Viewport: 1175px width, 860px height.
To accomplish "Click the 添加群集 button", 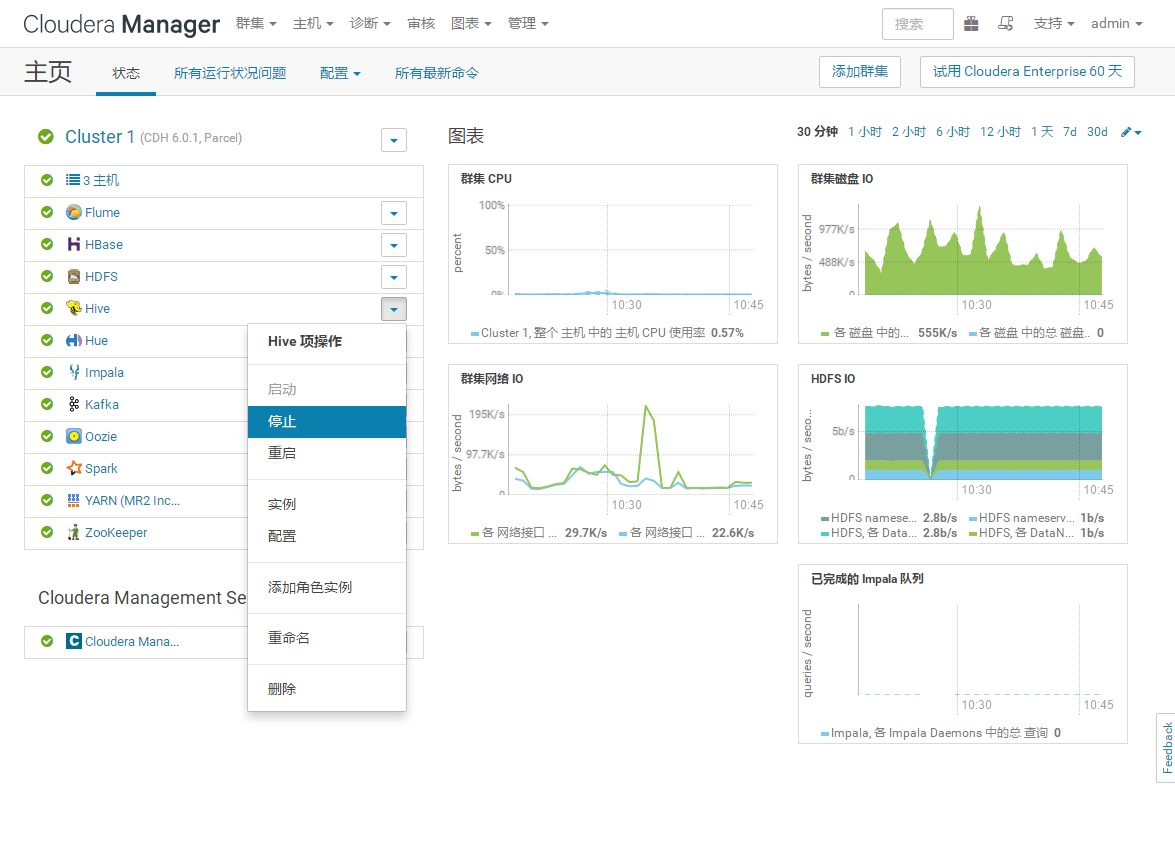I will [x=860, y=72].
